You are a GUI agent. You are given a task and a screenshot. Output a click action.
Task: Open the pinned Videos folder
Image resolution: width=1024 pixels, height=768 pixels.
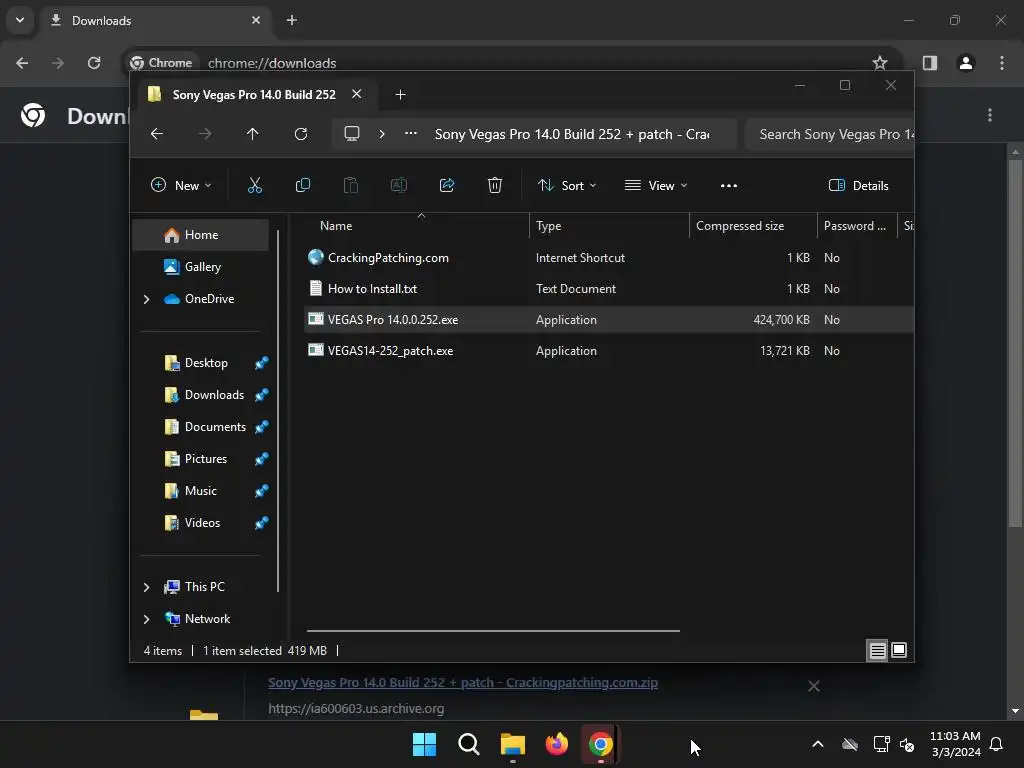pyautogui.click(x=200, y=523)
